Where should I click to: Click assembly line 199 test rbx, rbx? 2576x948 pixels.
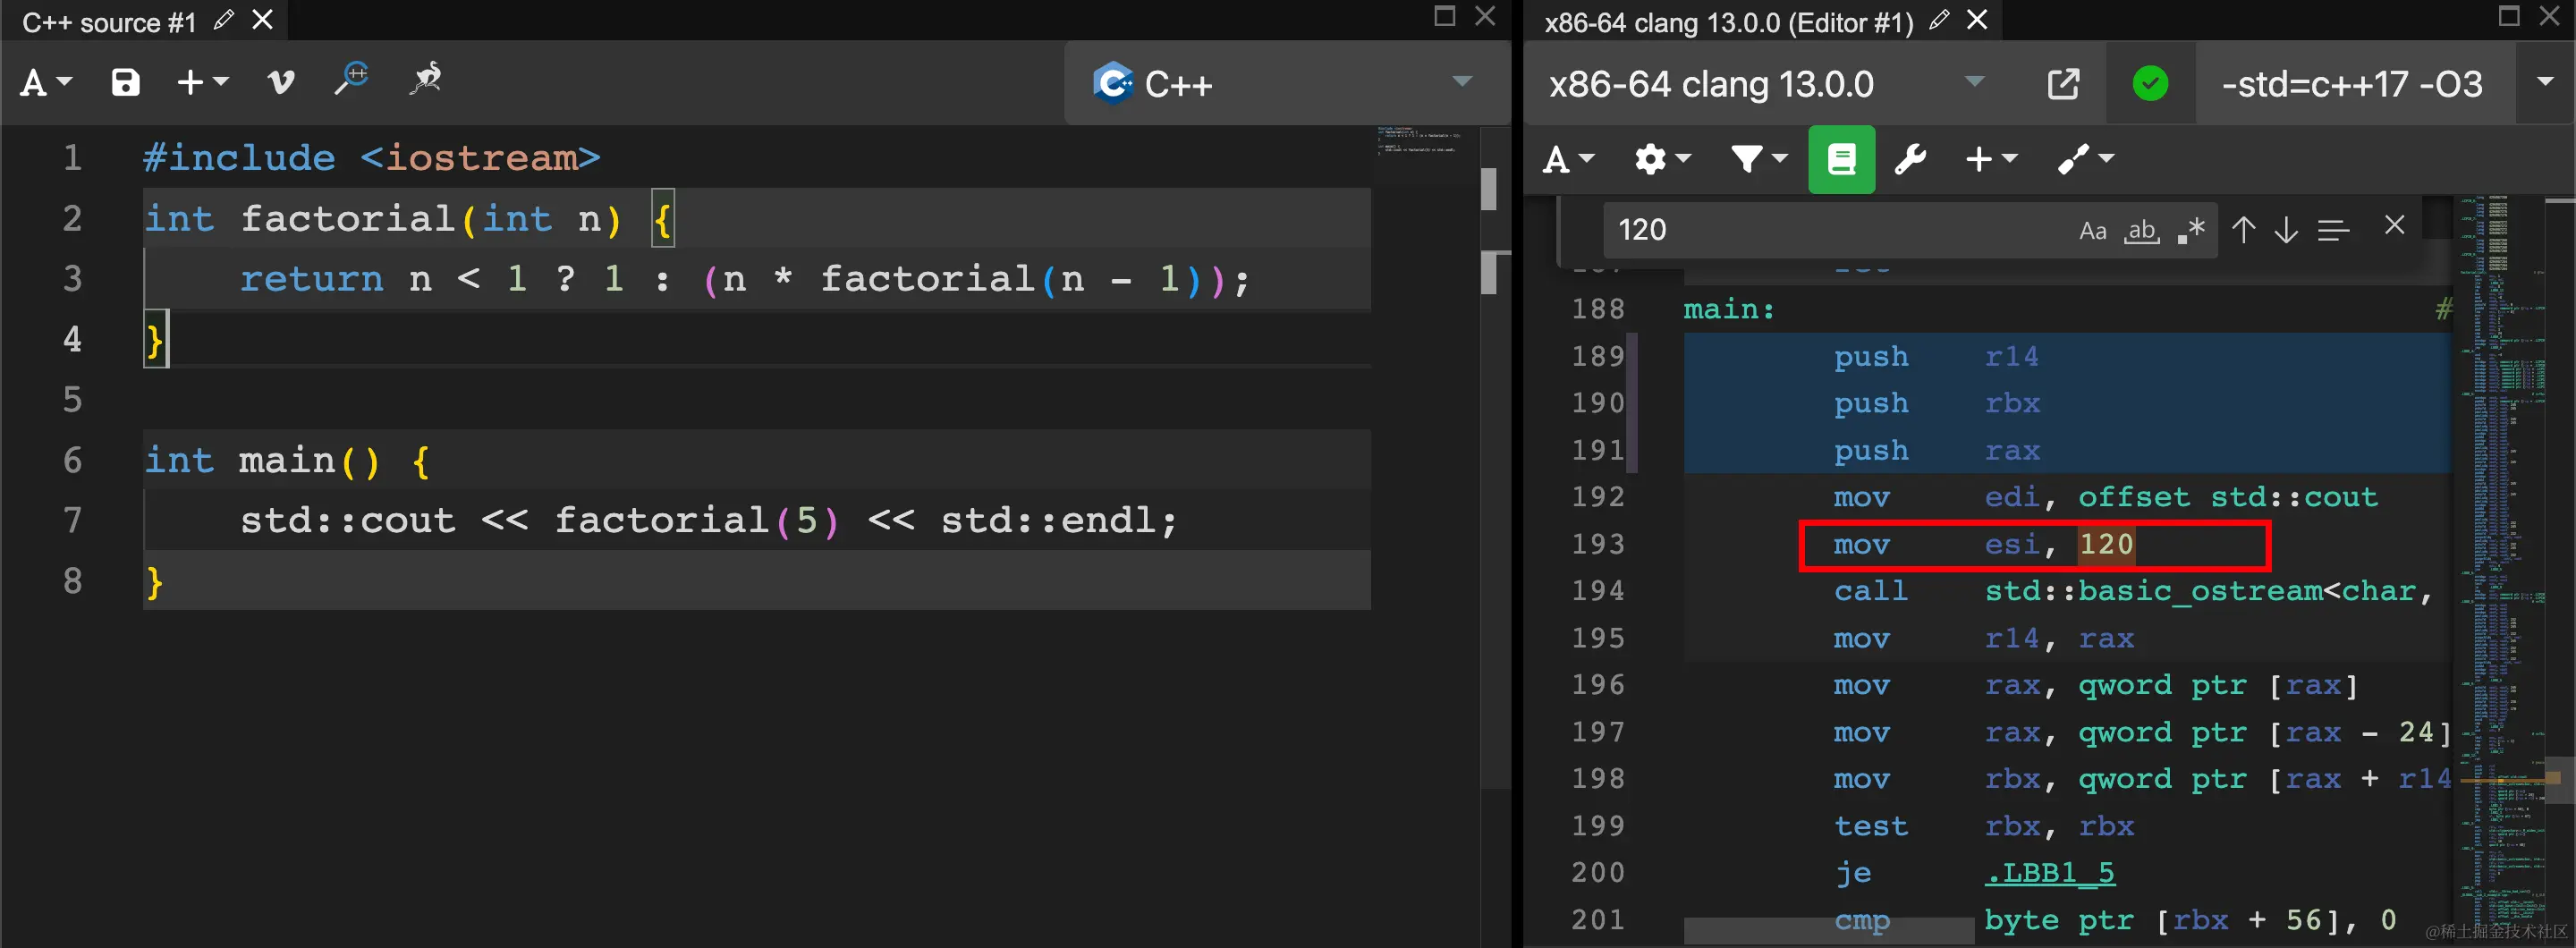coord(1984,827)
